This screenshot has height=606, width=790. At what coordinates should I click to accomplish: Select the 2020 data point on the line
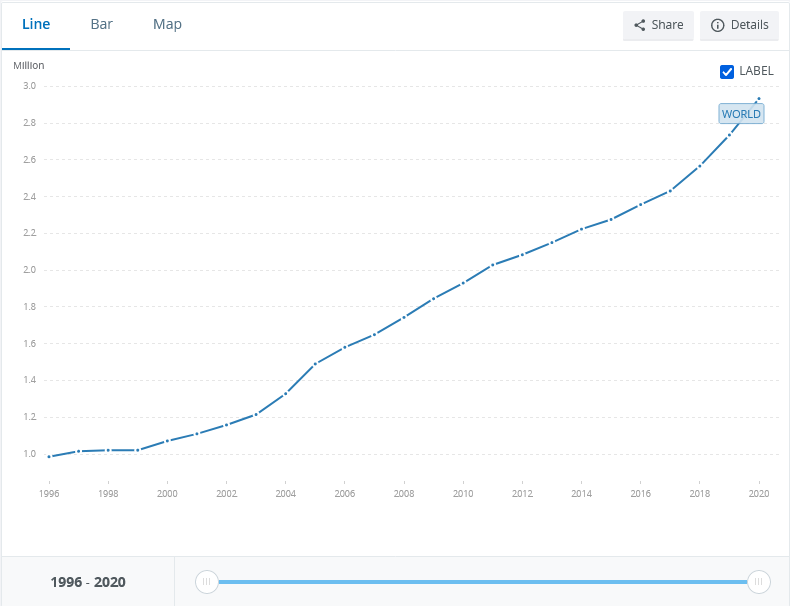tap(759, 98)
